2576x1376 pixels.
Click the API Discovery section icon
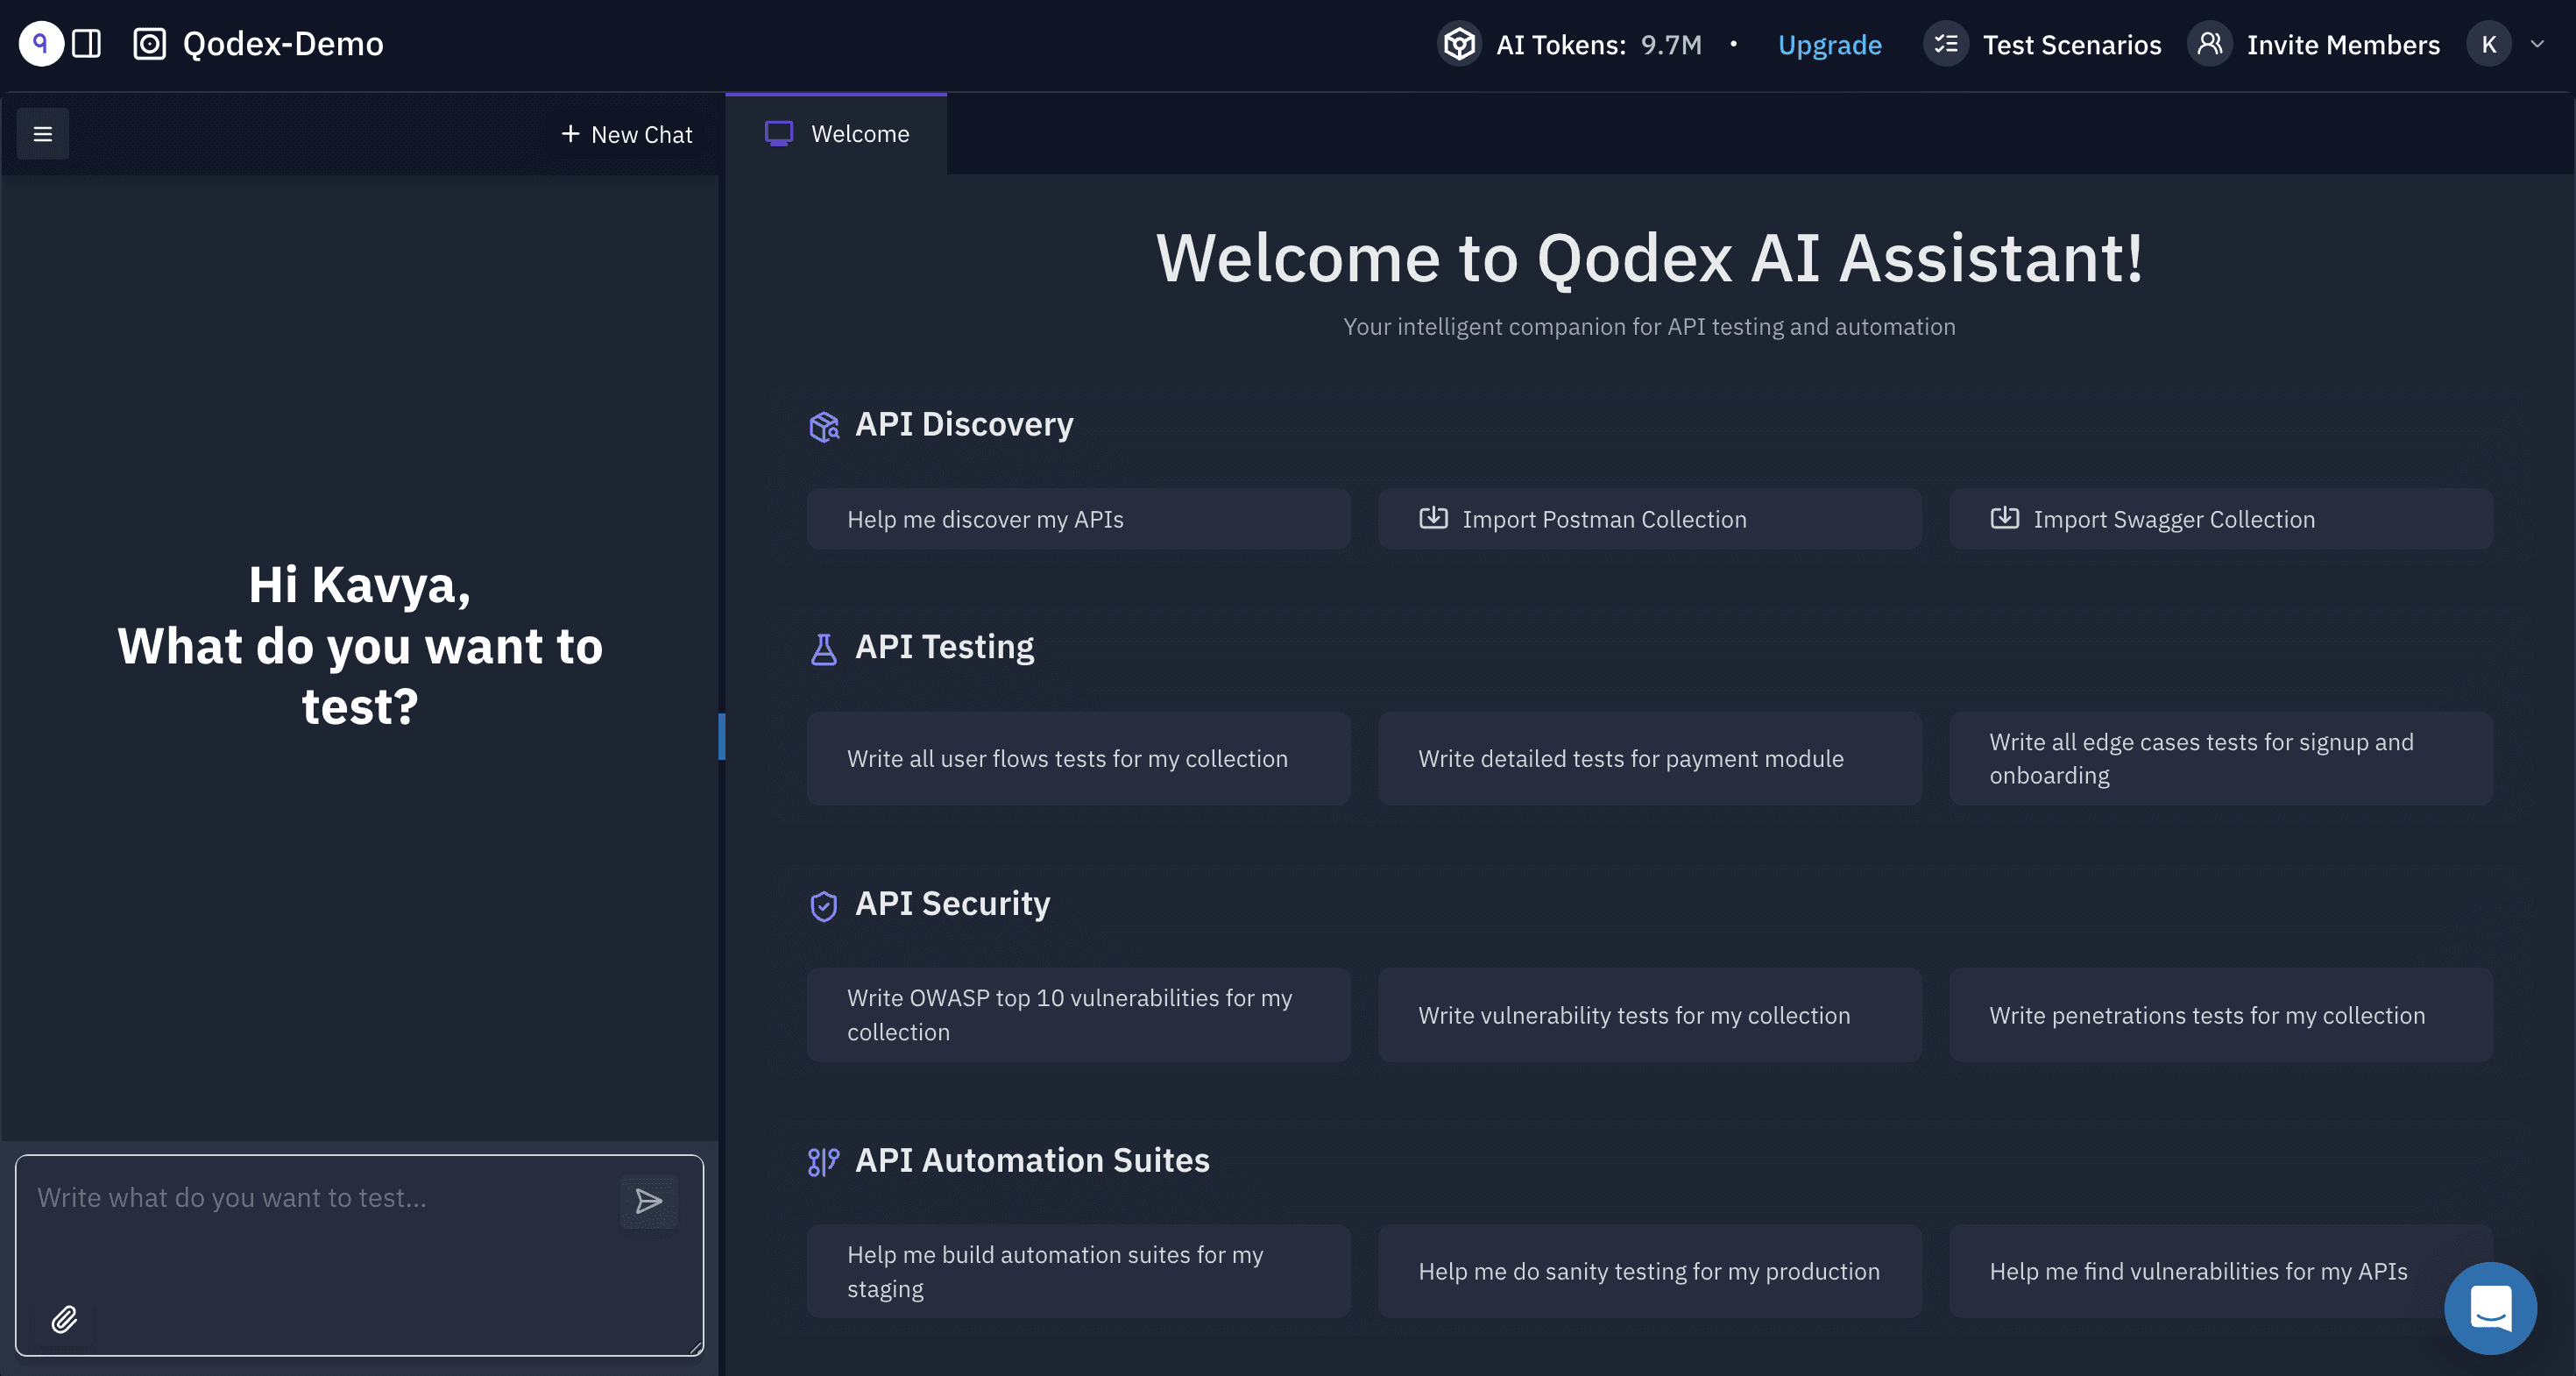(824, 426)
